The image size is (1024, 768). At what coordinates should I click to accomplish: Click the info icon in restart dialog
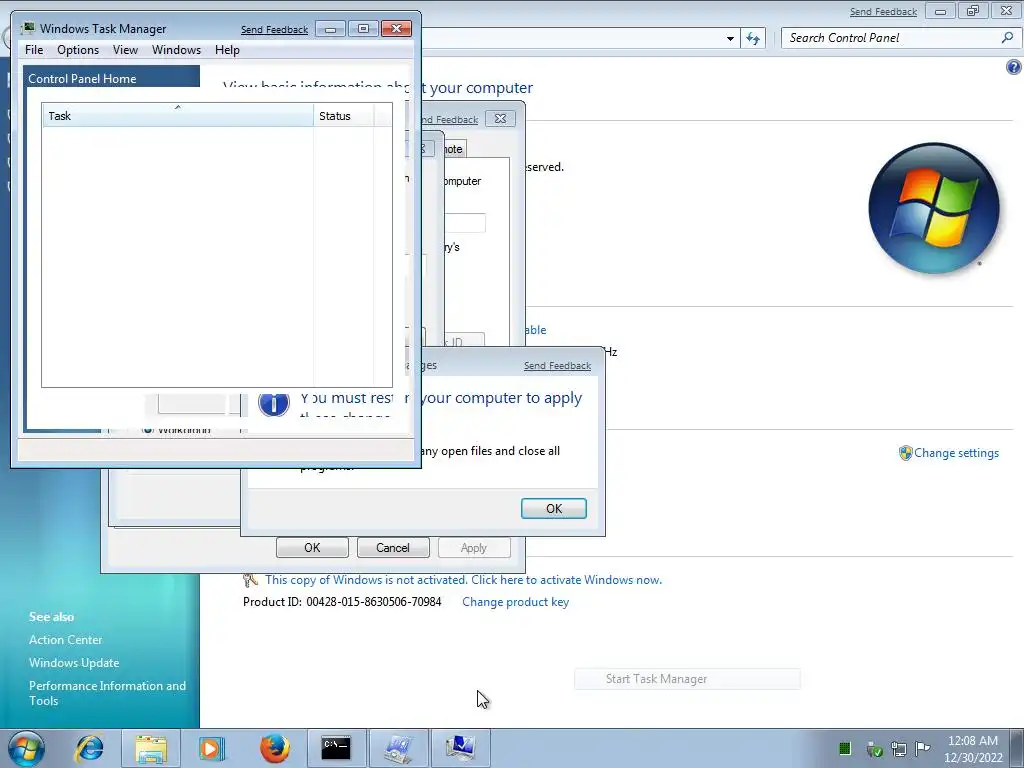(x=274, y=403)
